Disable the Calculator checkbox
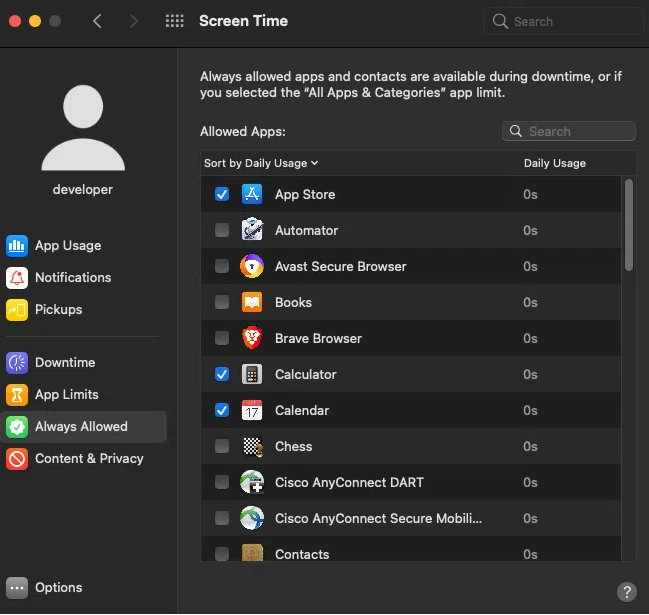 pyautogui.click(x=222, y=375)
